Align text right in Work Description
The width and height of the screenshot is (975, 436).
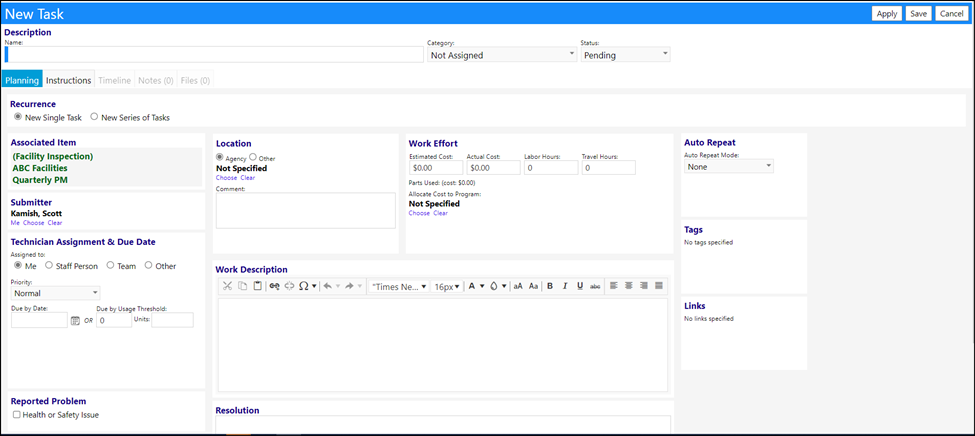(644, 285)
